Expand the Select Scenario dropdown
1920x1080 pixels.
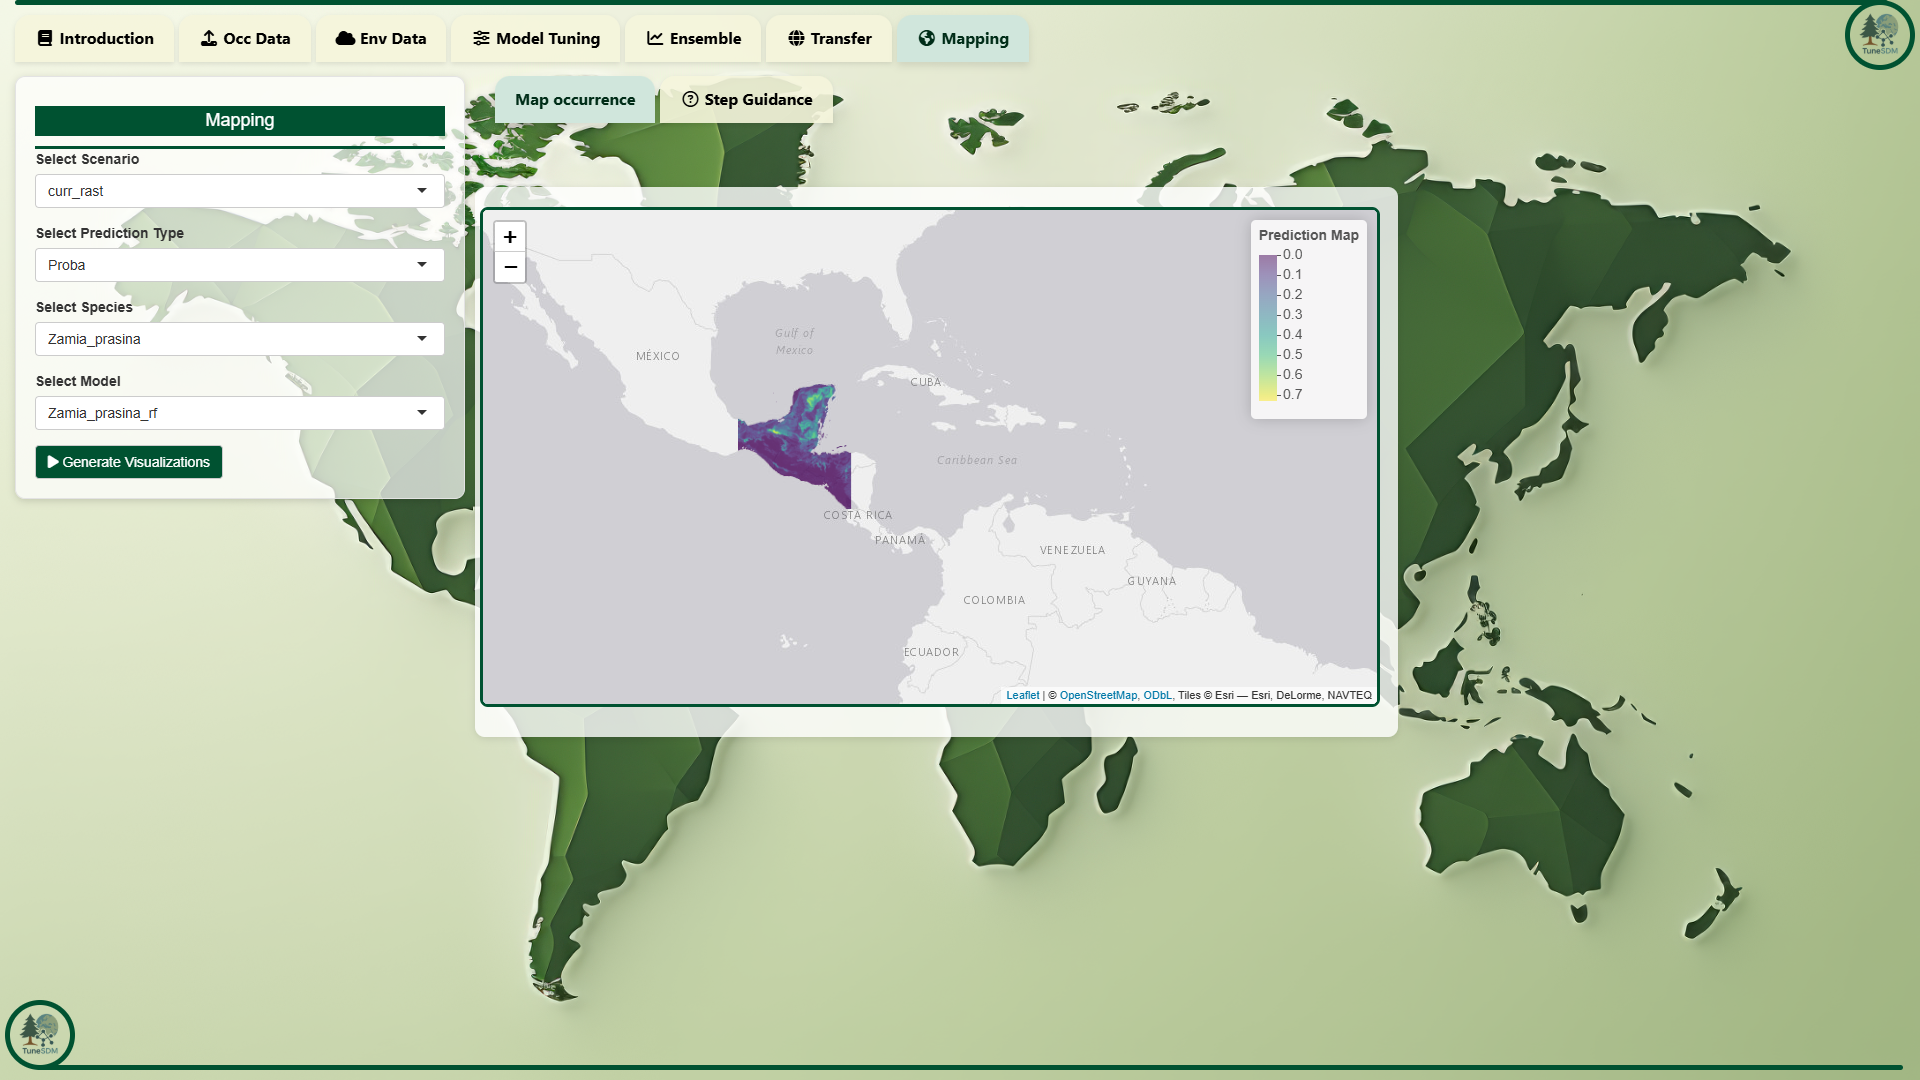click(240, 191)
